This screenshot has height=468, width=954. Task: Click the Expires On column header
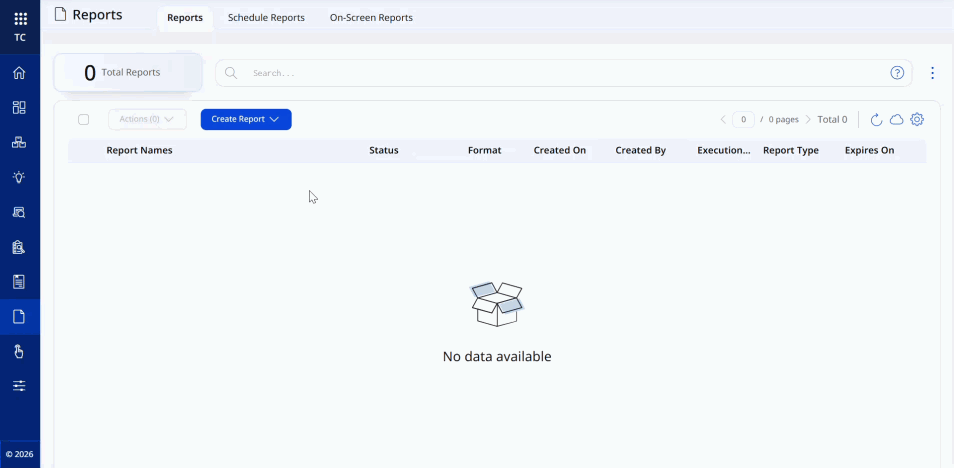click(869, 150)
